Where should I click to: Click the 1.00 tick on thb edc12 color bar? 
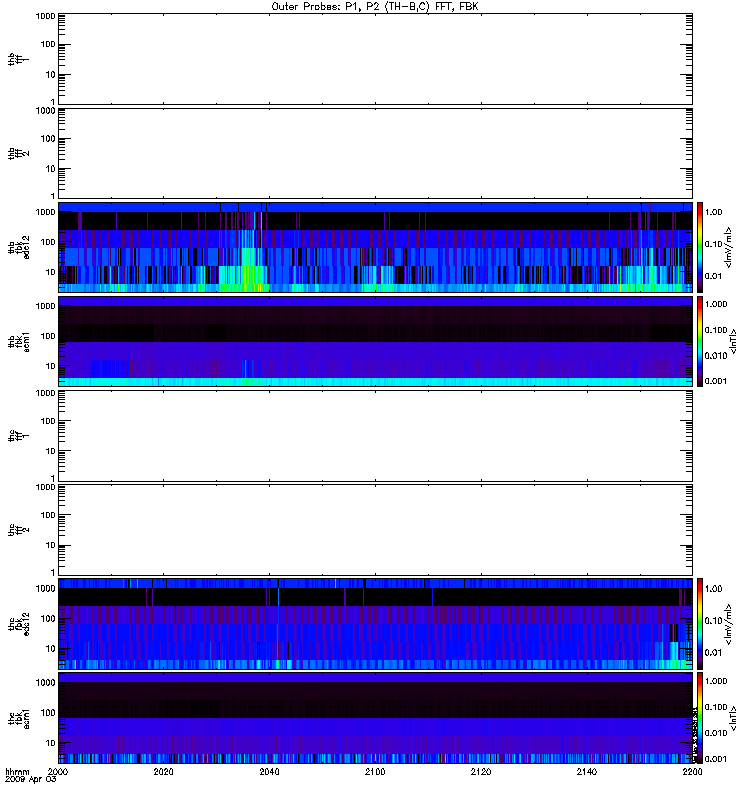[713, 212]
